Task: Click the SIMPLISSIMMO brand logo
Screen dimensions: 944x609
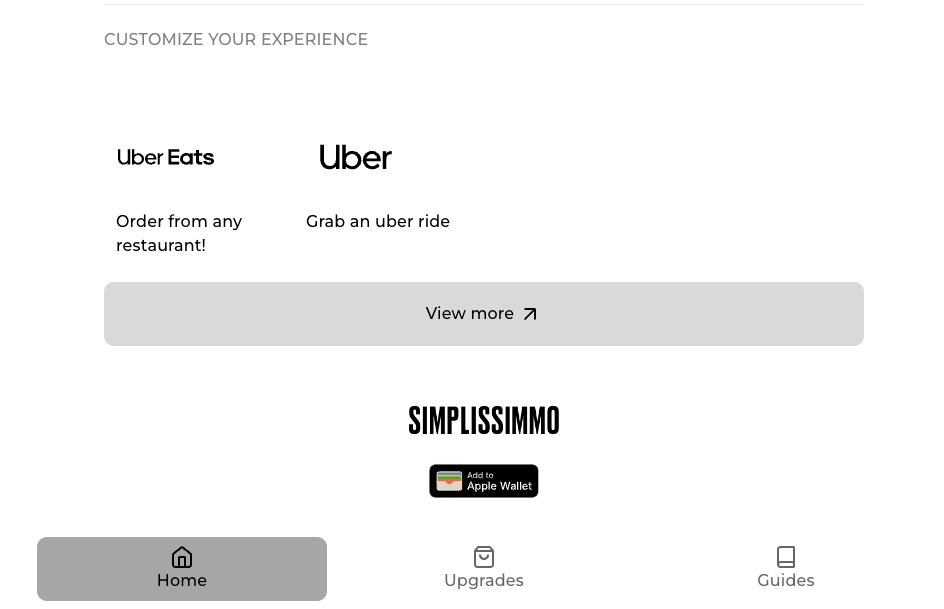Action: tap(484, 420)
